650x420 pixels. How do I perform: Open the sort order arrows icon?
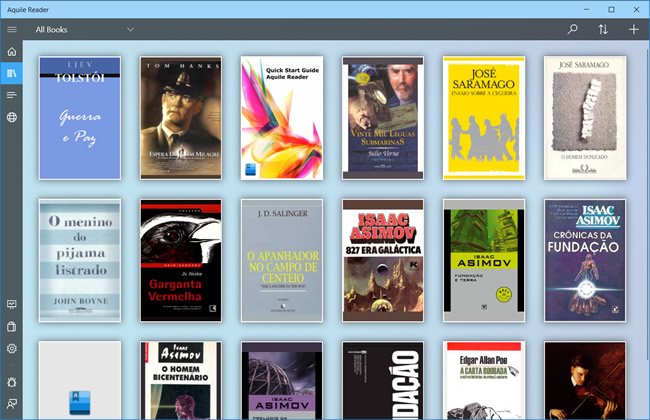pos(603,29)
